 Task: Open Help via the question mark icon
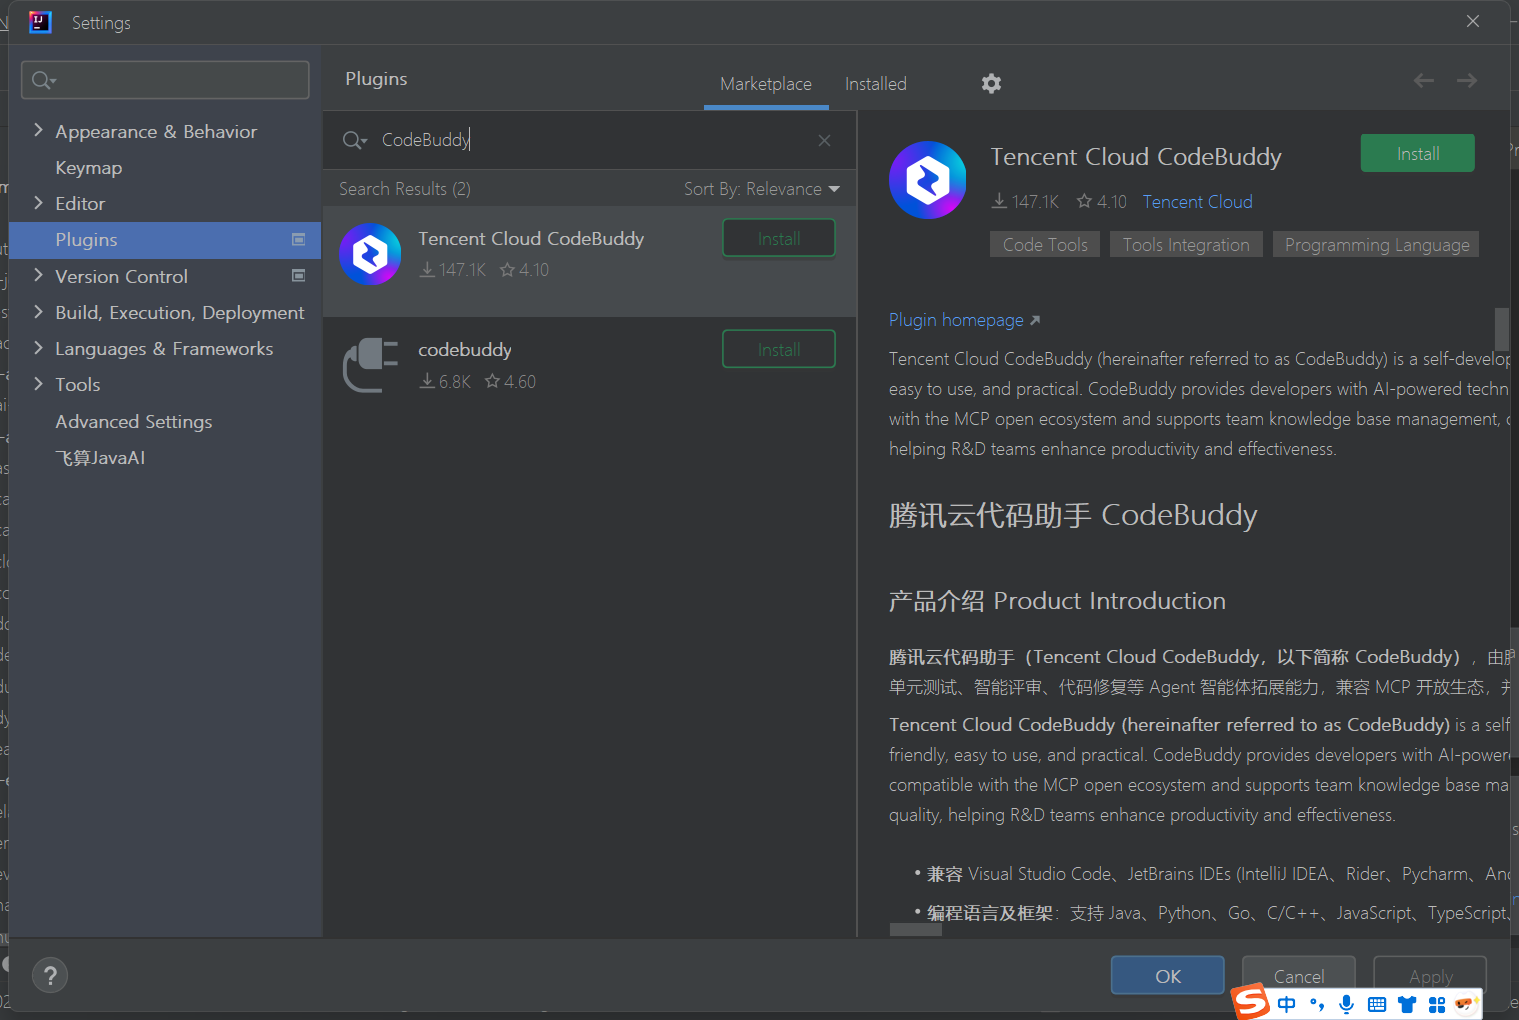tap(50, 975)
